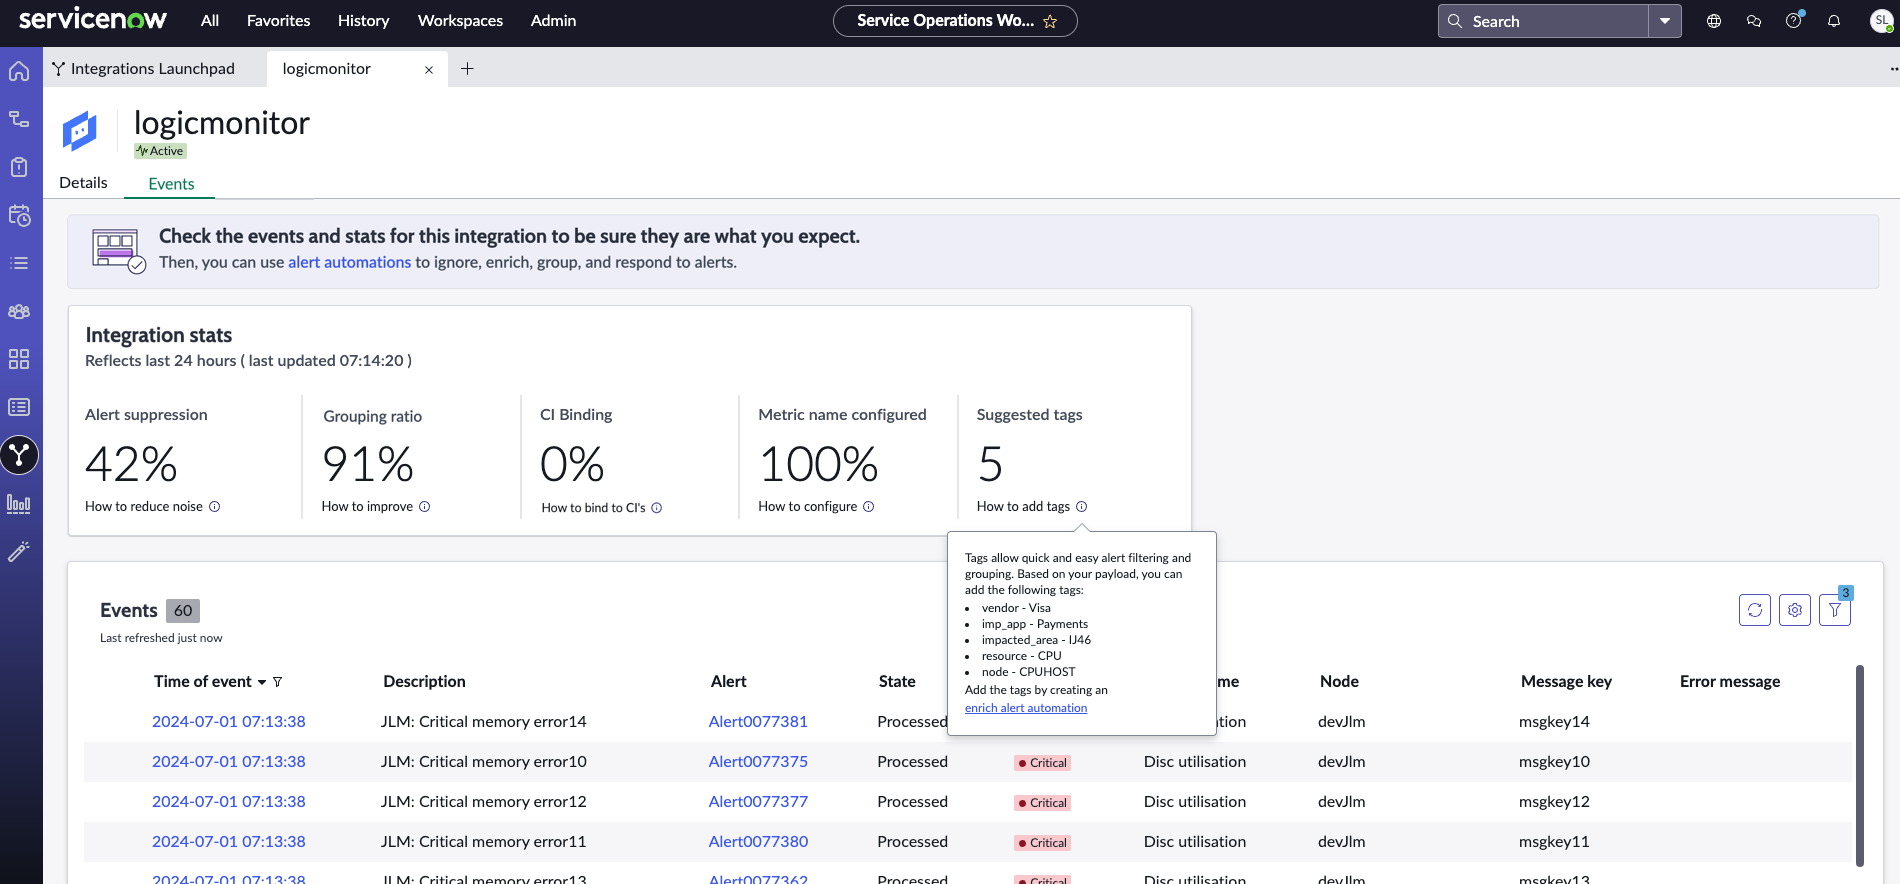
Task: Go to Home in the left sidebar
Action: pyautogui.click(x=19, y=71)
